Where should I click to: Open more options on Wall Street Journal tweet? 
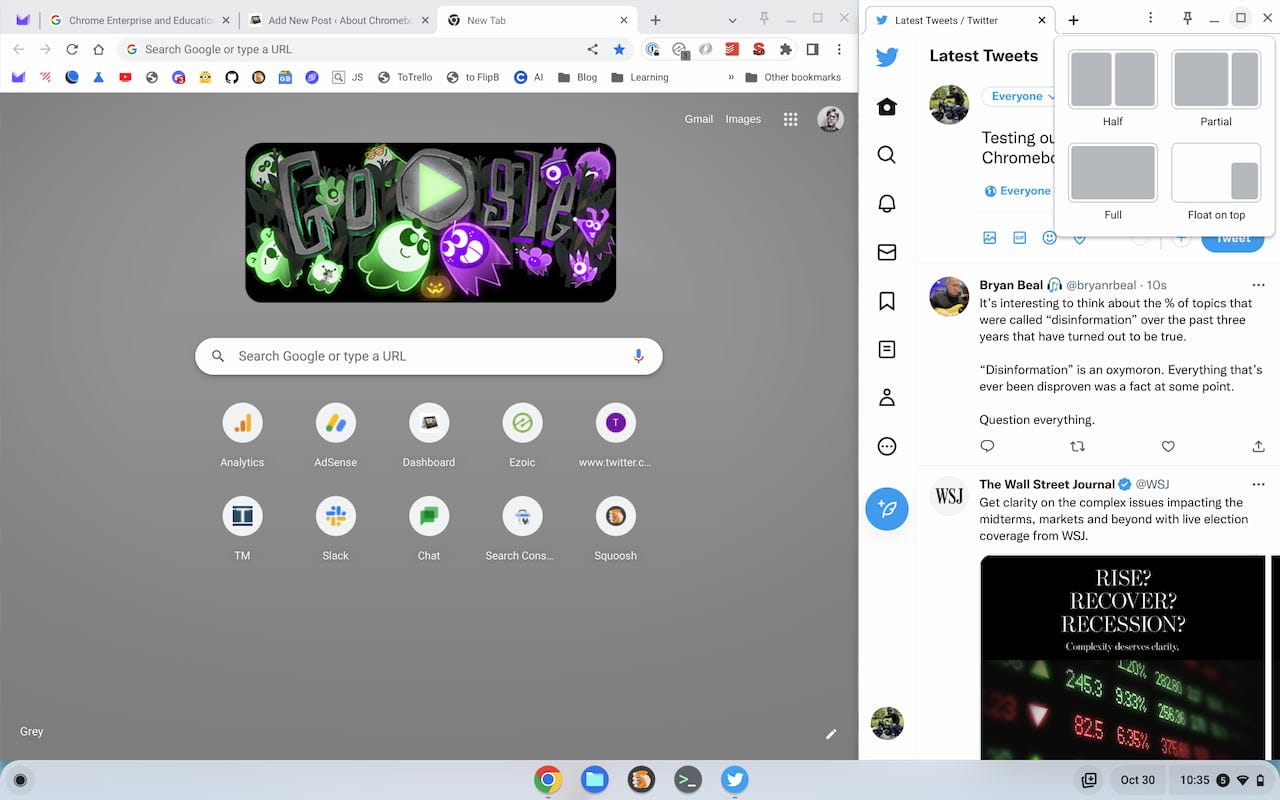[x=1258, y=484]
